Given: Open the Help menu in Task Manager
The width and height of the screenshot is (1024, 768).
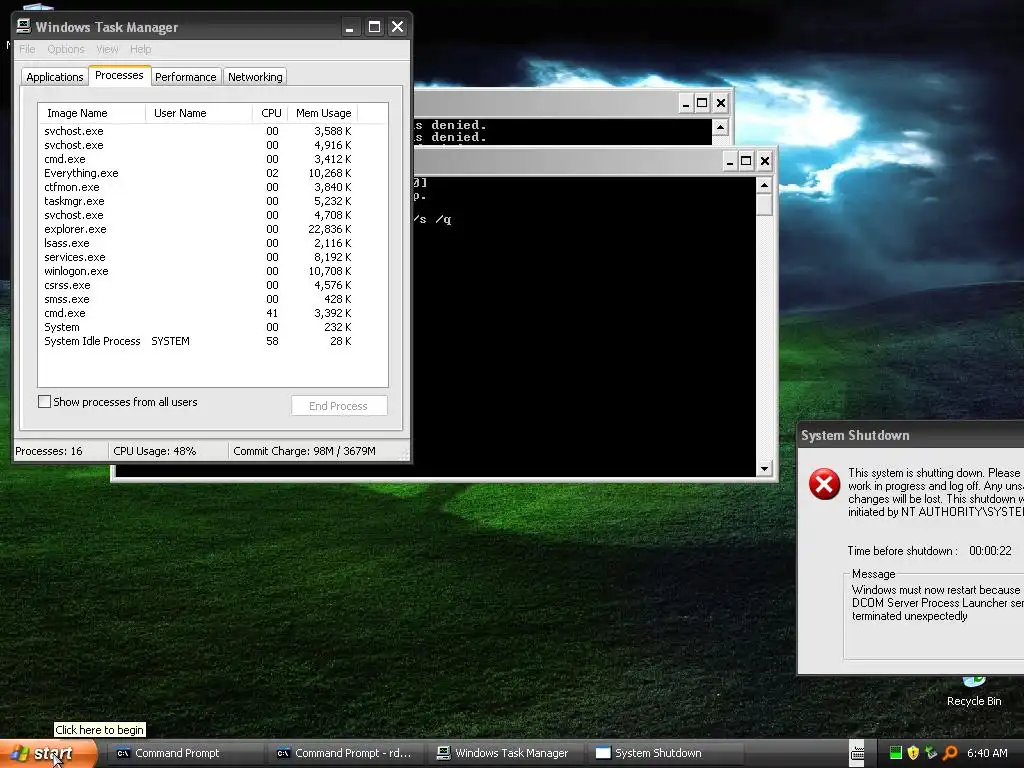Looking at the screenshot, I should tap(140, 49).
